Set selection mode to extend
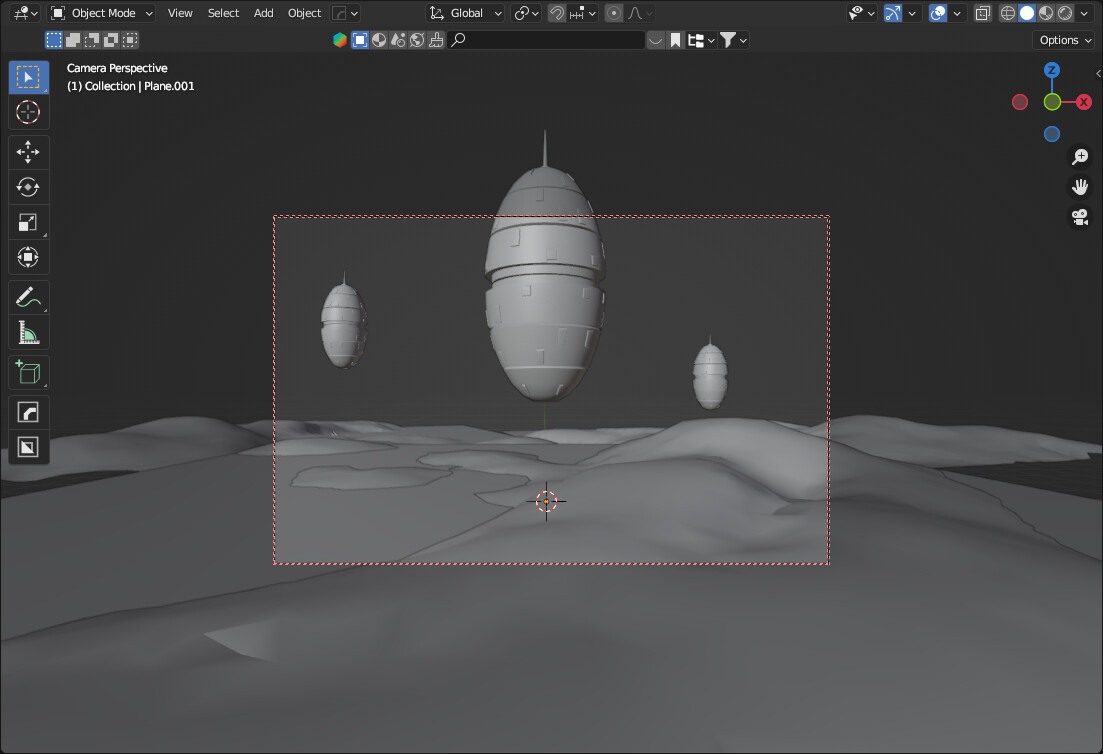The height and width of the screenshot is (754, 1103). (x=73, y=40)
